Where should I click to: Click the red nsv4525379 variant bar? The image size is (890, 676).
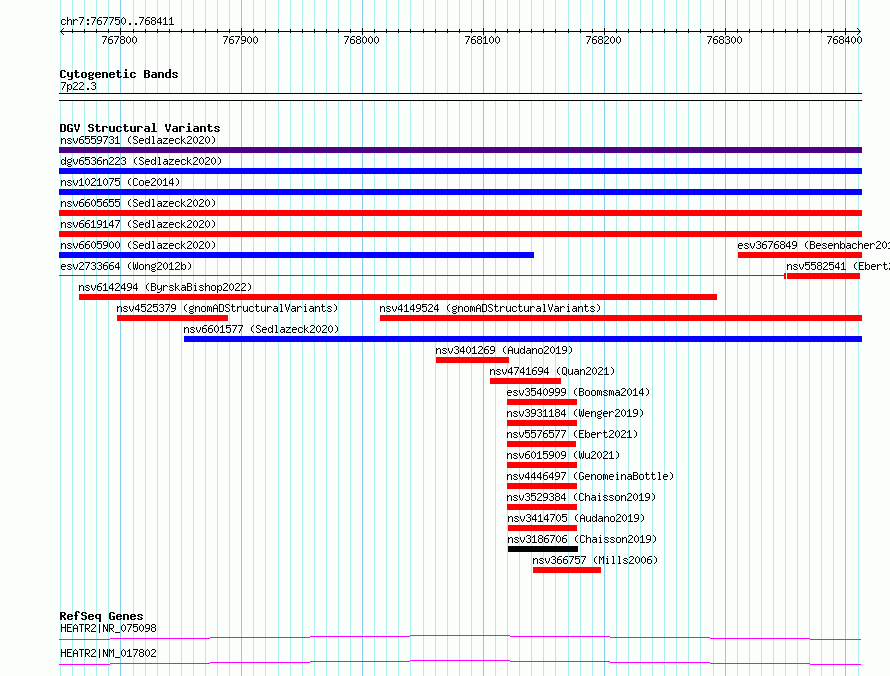pos(173,318)
